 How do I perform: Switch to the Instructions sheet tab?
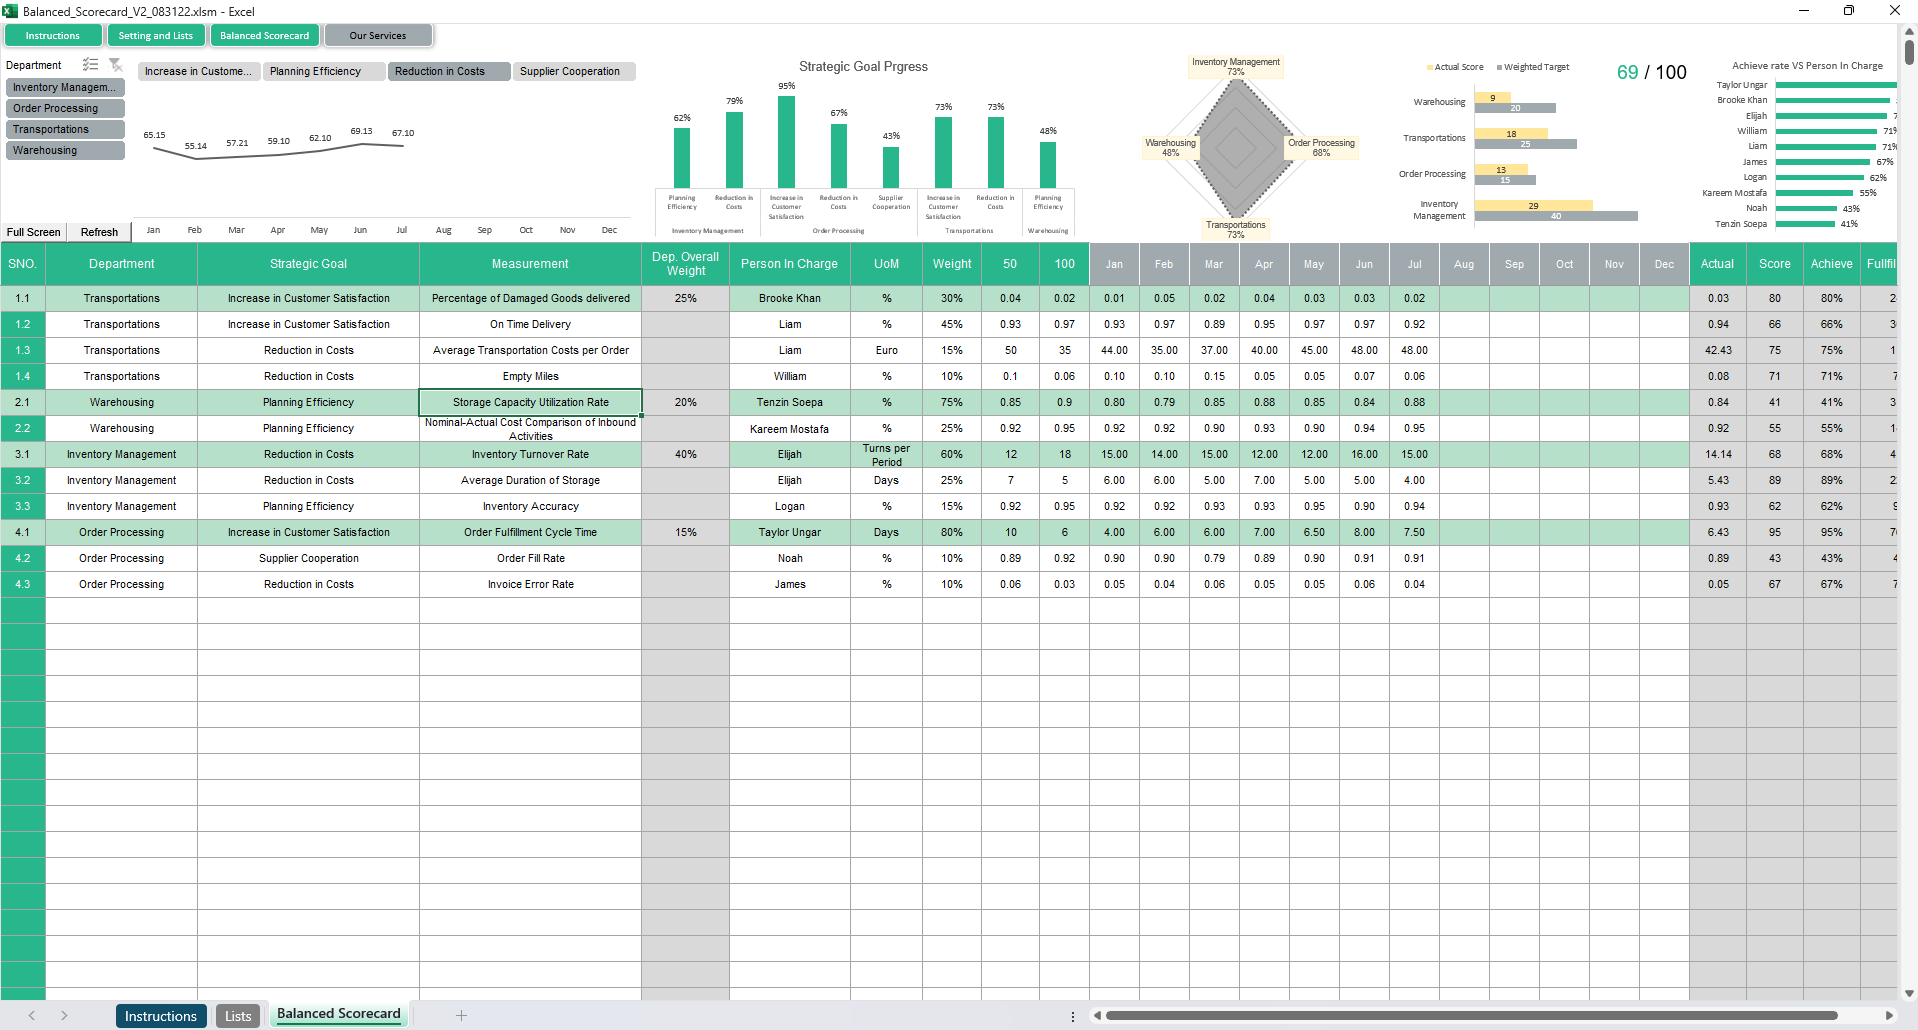[x=161, y=1016]
